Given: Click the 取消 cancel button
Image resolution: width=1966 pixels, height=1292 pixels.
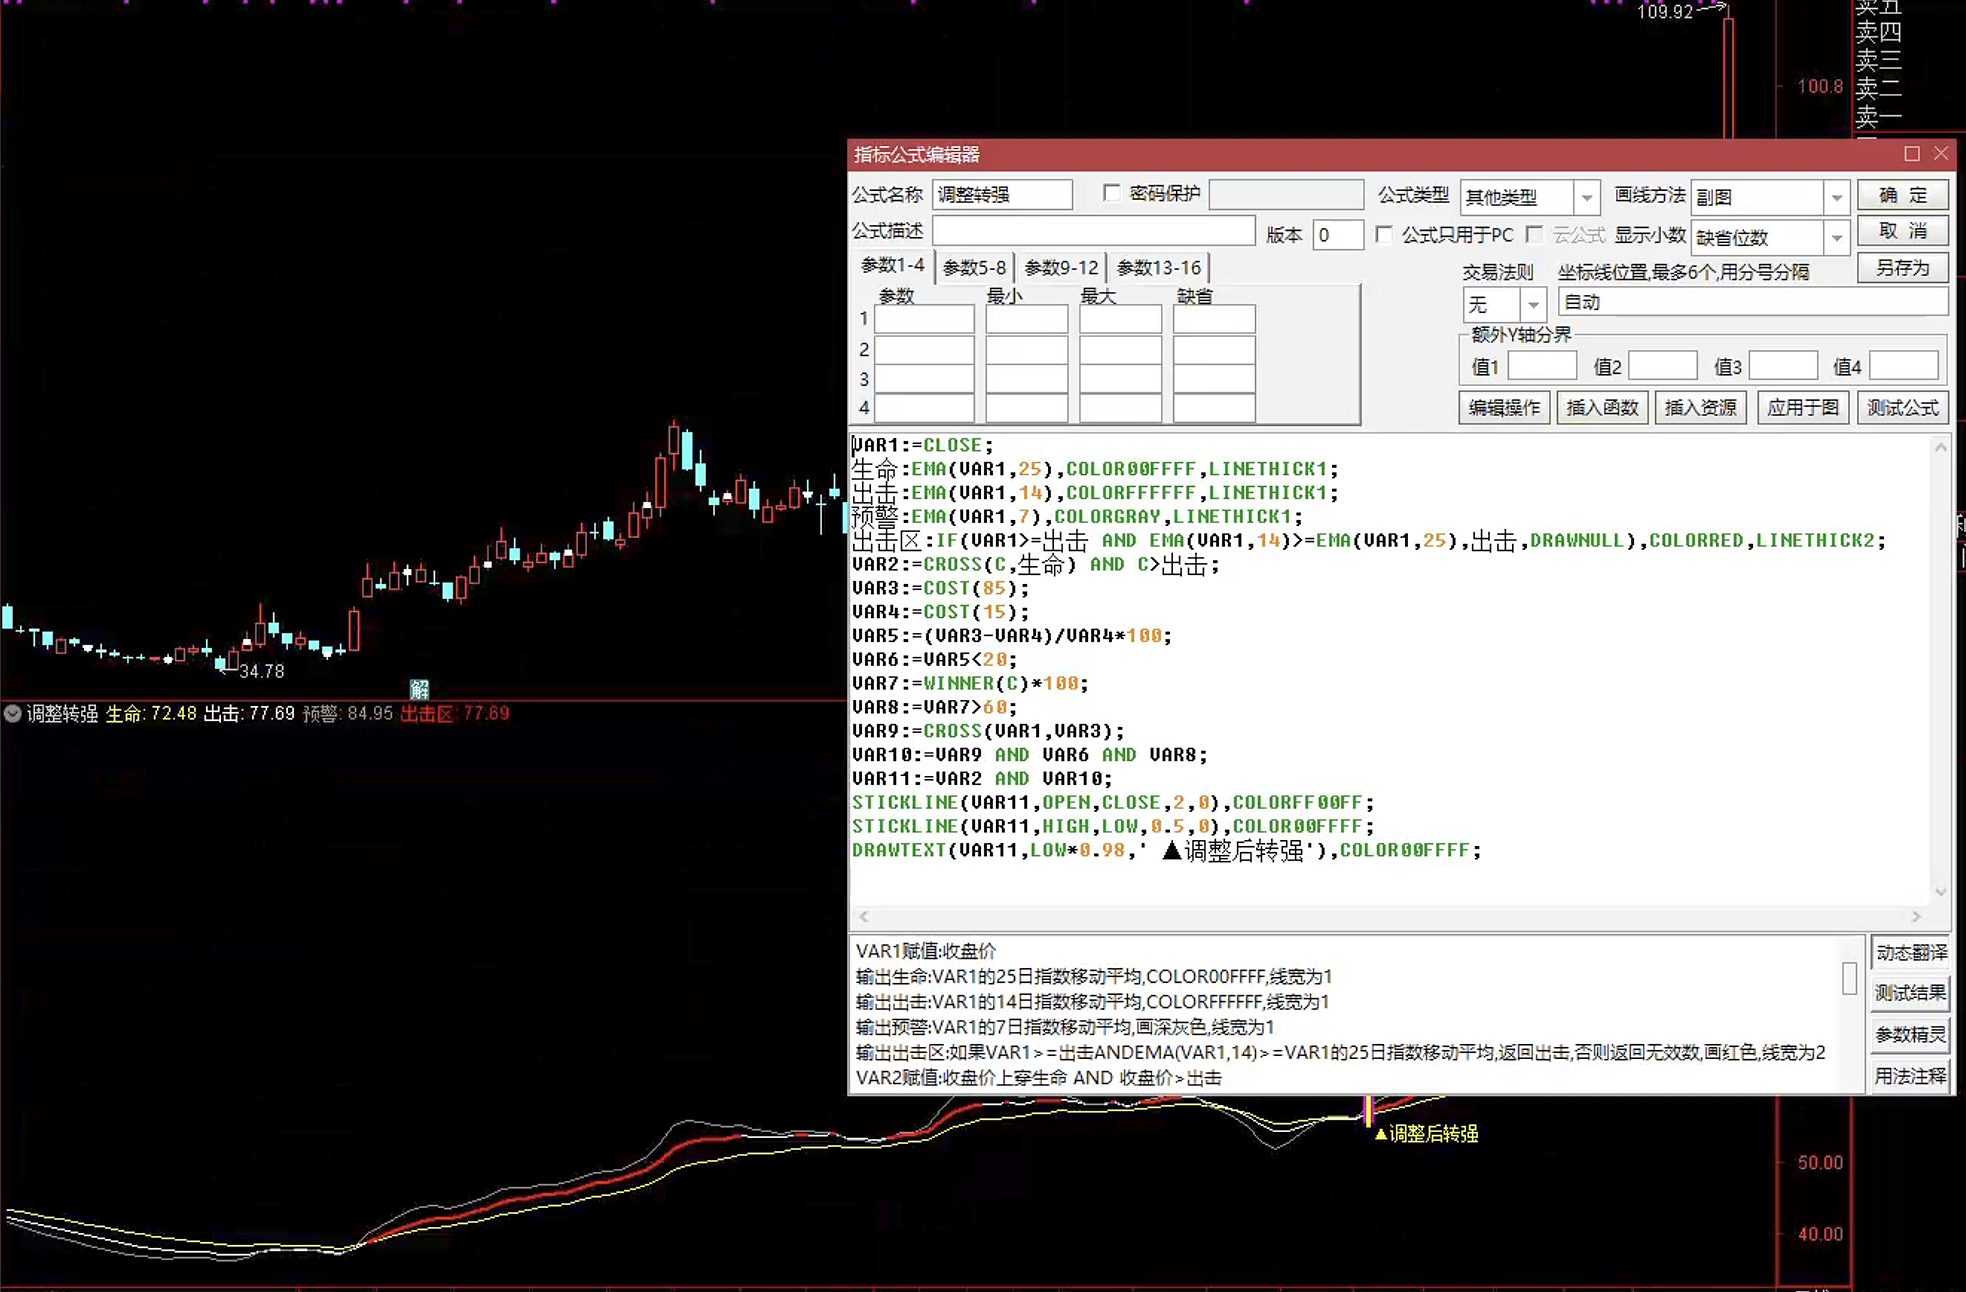Looking at the screenshot, I should (x=1902, y=231).
